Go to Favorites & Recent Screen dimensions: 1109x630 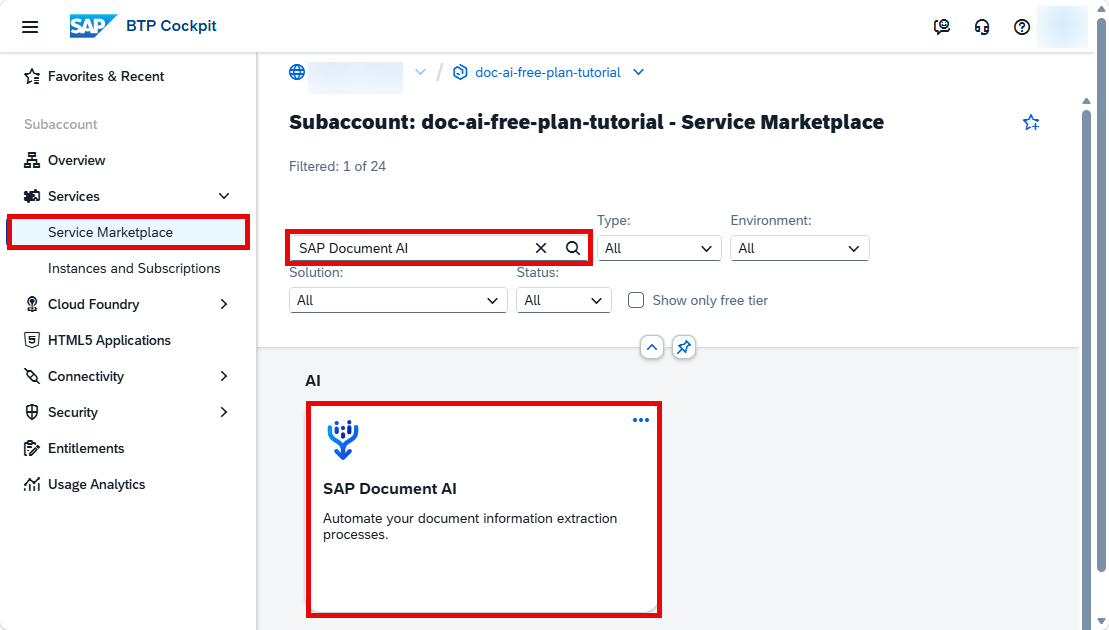coord(106,76)
